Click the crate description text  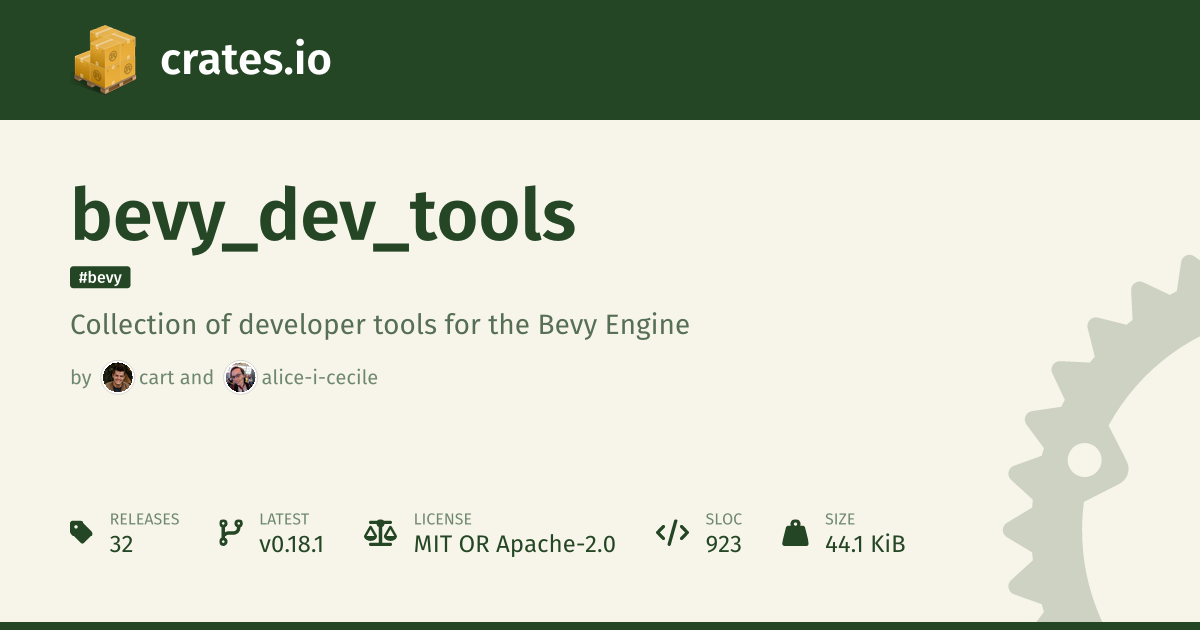tap(380, 325)
